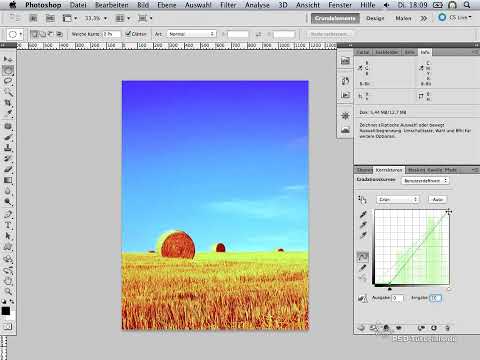This screenshot has height=360, width=480.
Task: Select the Brush tool
Action: (x=8, y=138)
